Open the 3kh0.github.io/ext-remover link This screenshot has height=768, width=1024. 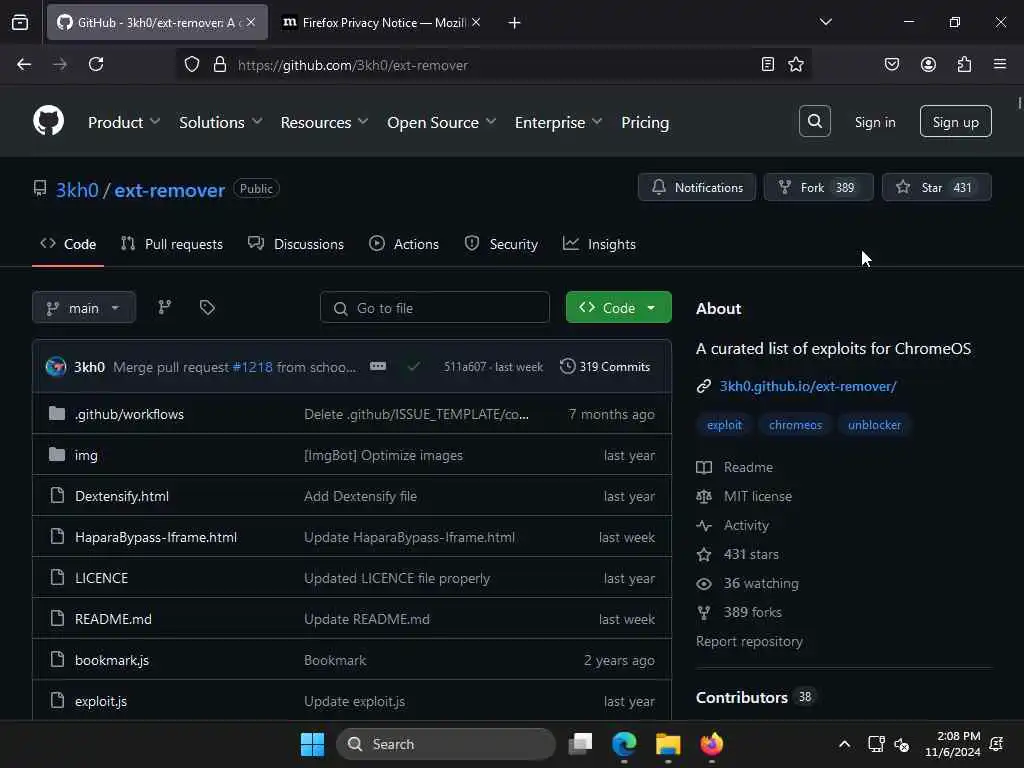[808, 386]
